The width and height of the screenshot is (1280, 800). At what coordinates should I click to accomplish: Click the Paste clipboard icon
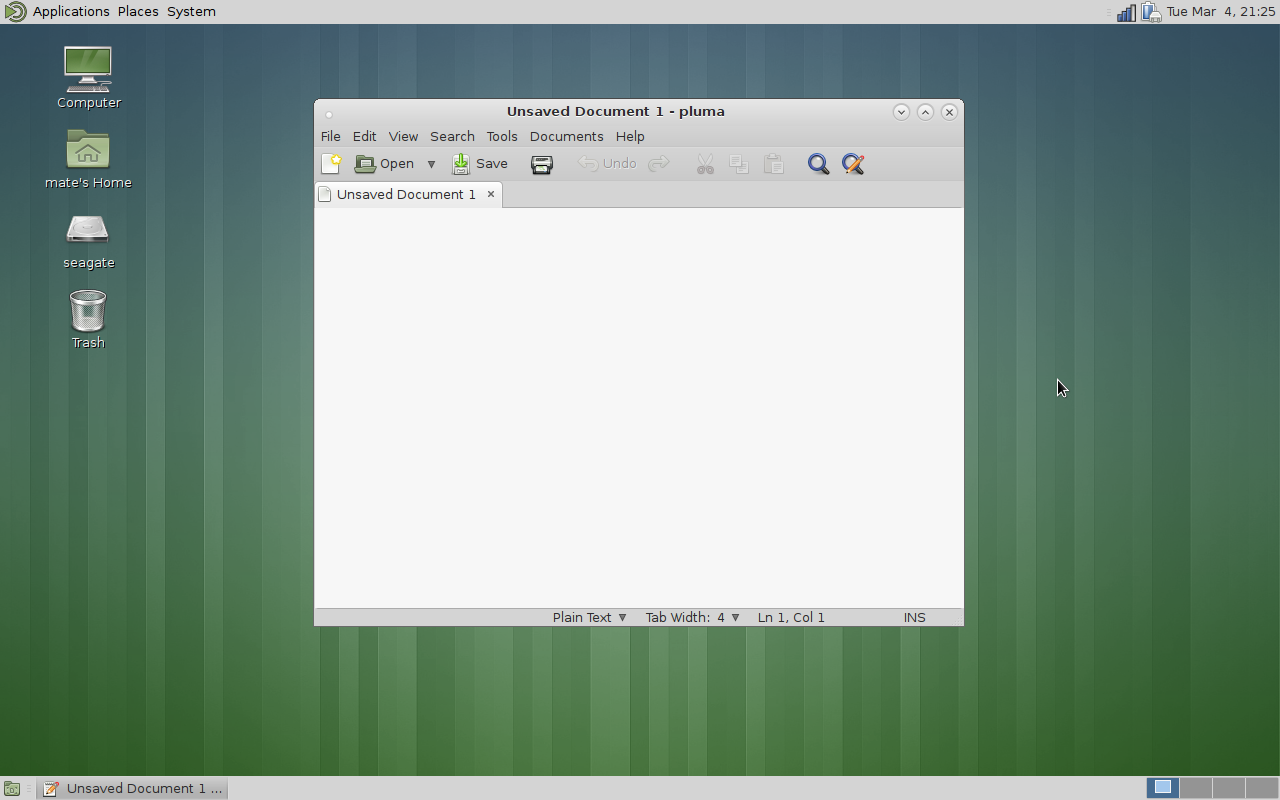coord(773,164)
